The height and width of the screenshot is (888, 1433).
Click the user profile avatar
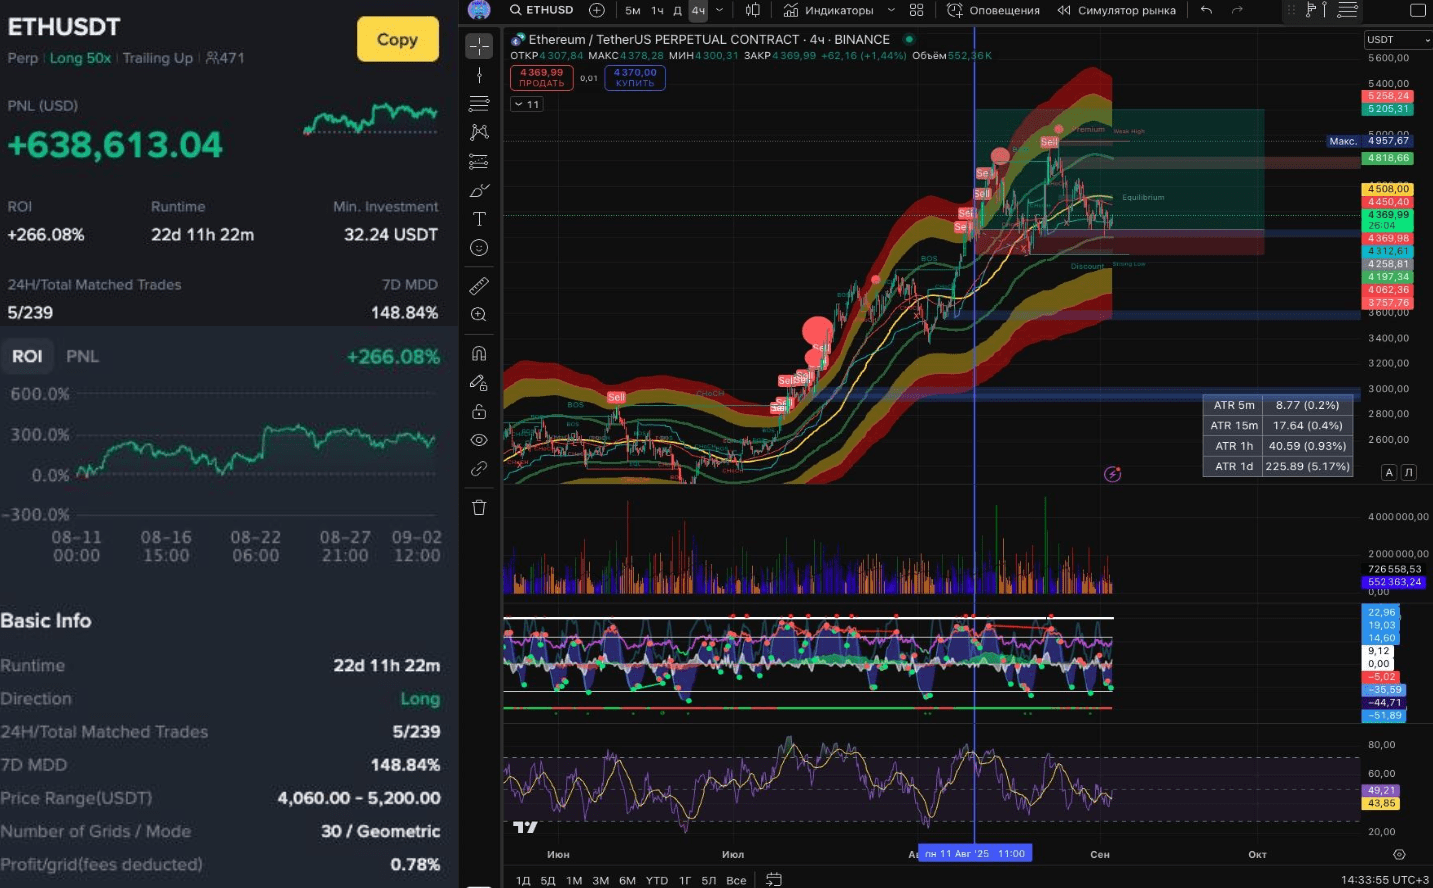click(479, 10)
